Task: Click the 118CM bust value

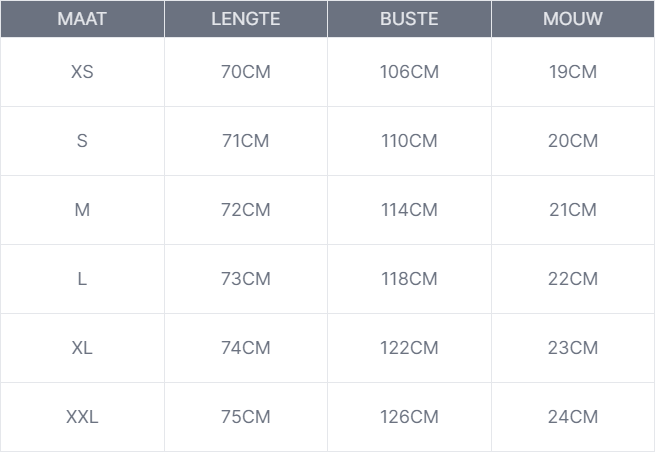Action: (x=409, y=279)
